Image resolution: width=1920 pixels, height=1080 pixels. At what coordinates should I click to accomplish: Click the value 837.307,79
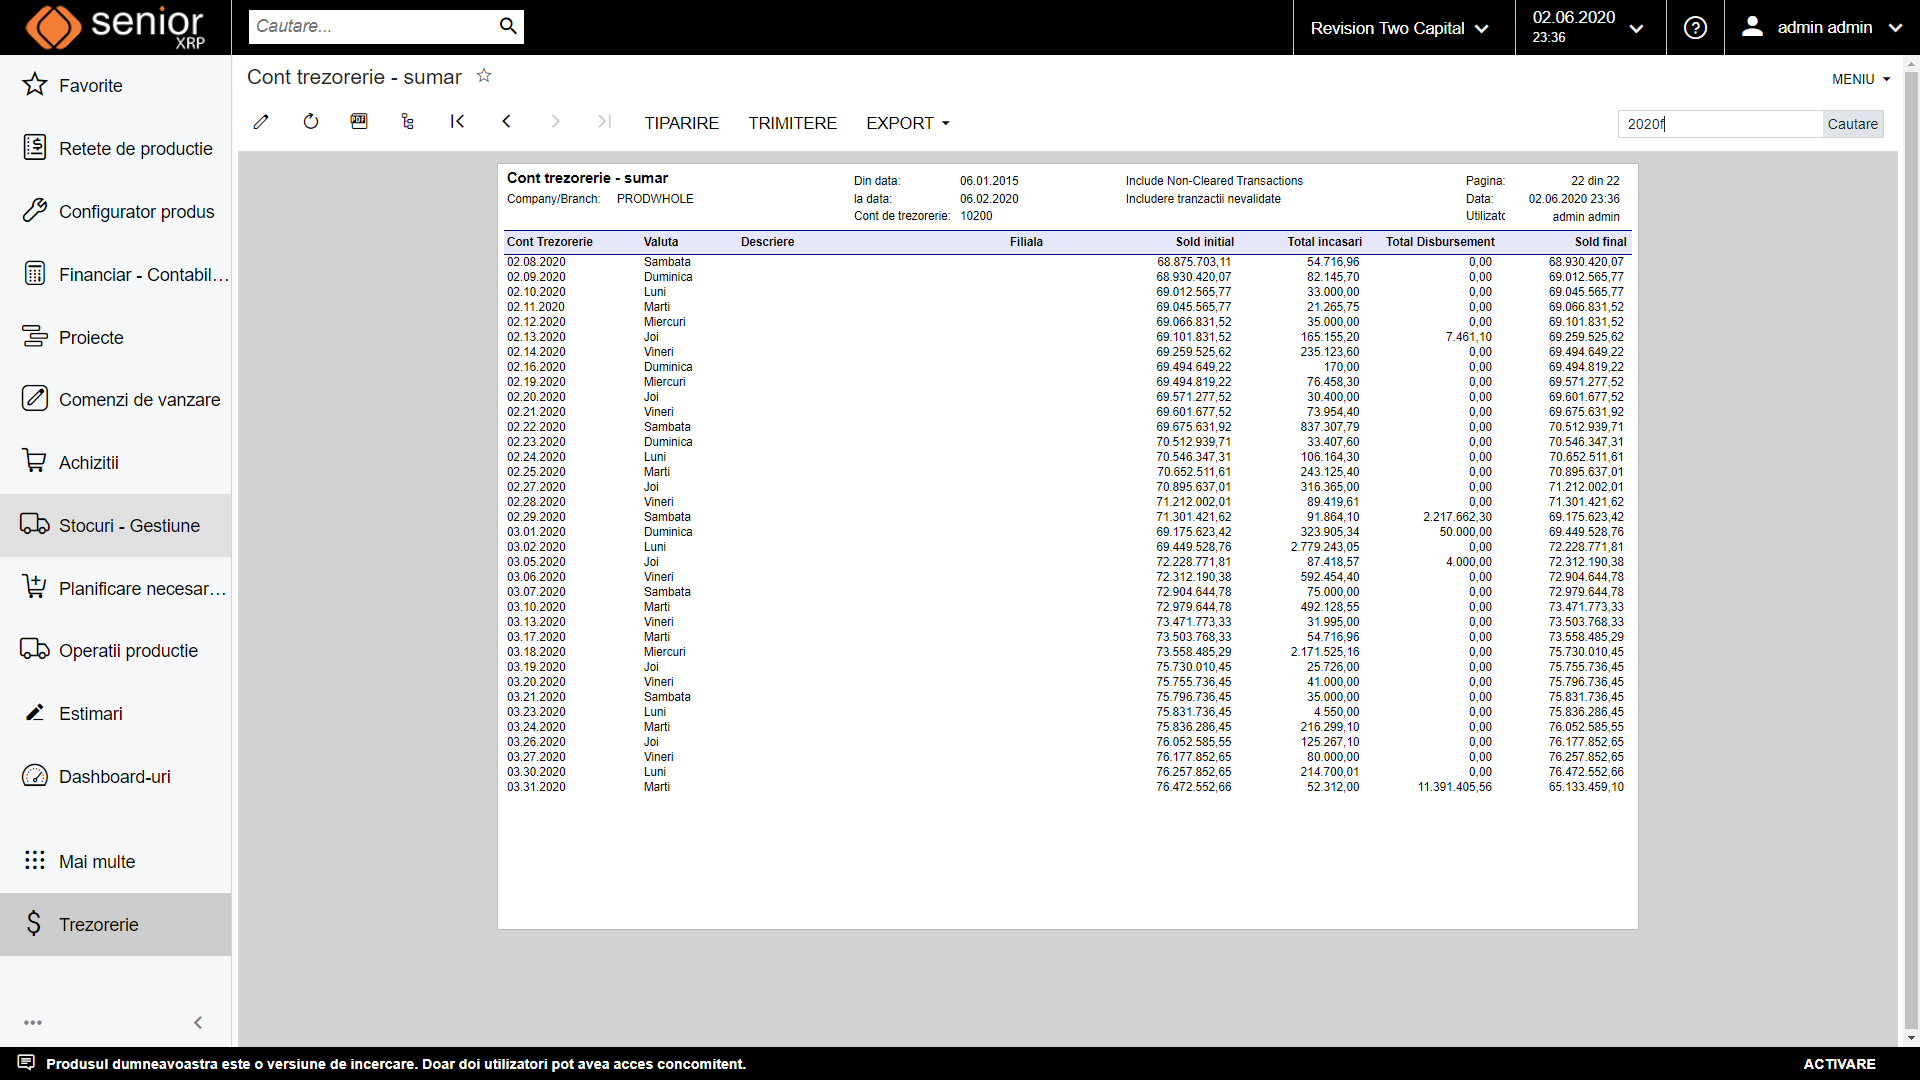1329,428
